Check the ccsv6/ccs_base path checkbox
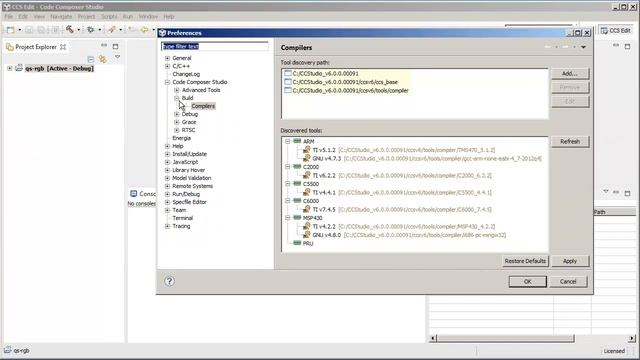Image resolution: width=640 pixels, height=360 pixels. pos(288,82)
